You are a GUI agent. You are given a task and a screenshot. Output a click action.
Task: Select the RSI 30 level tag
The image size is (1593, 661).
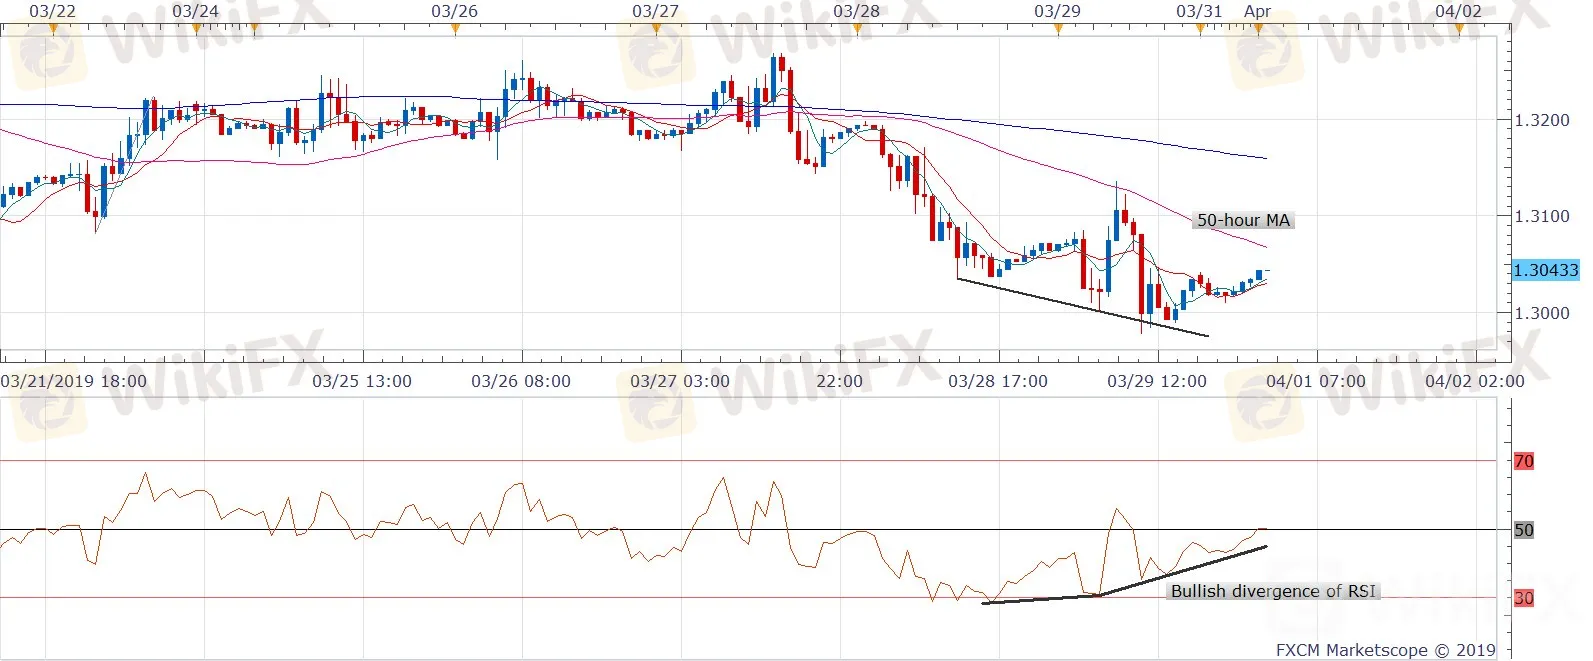click(1523, 598)
